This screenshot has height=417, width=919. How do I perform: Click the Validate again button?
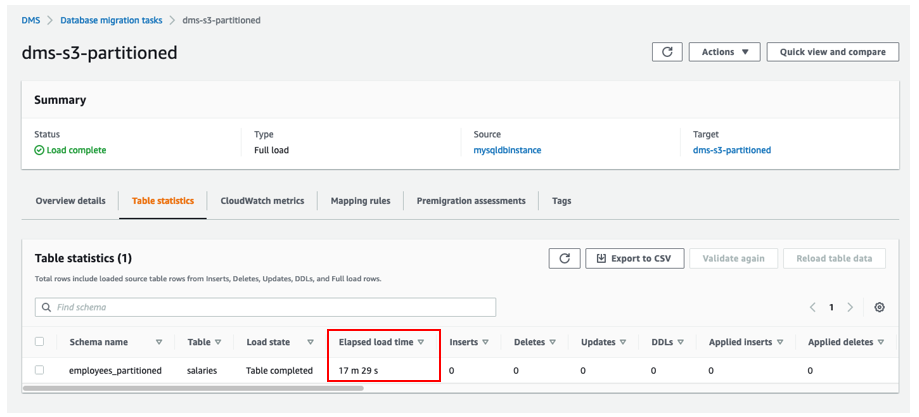(733, 258)
